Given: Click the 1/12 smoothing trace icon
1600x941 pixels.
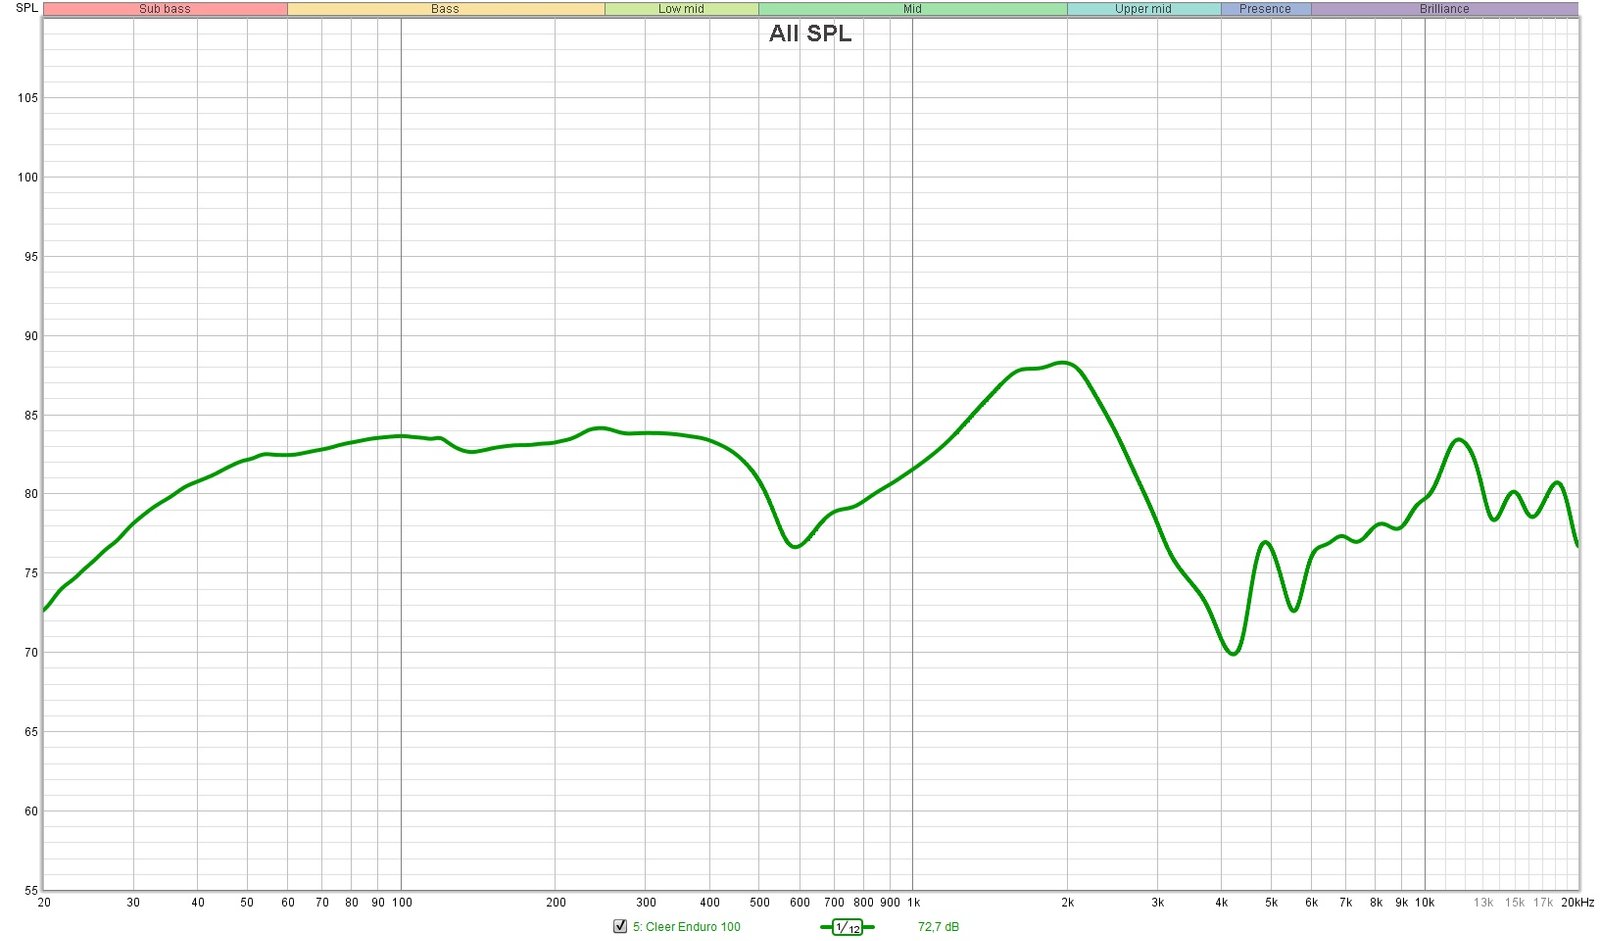Looking at the screenshot, I should pyautogui.click(x=847, y=927).
